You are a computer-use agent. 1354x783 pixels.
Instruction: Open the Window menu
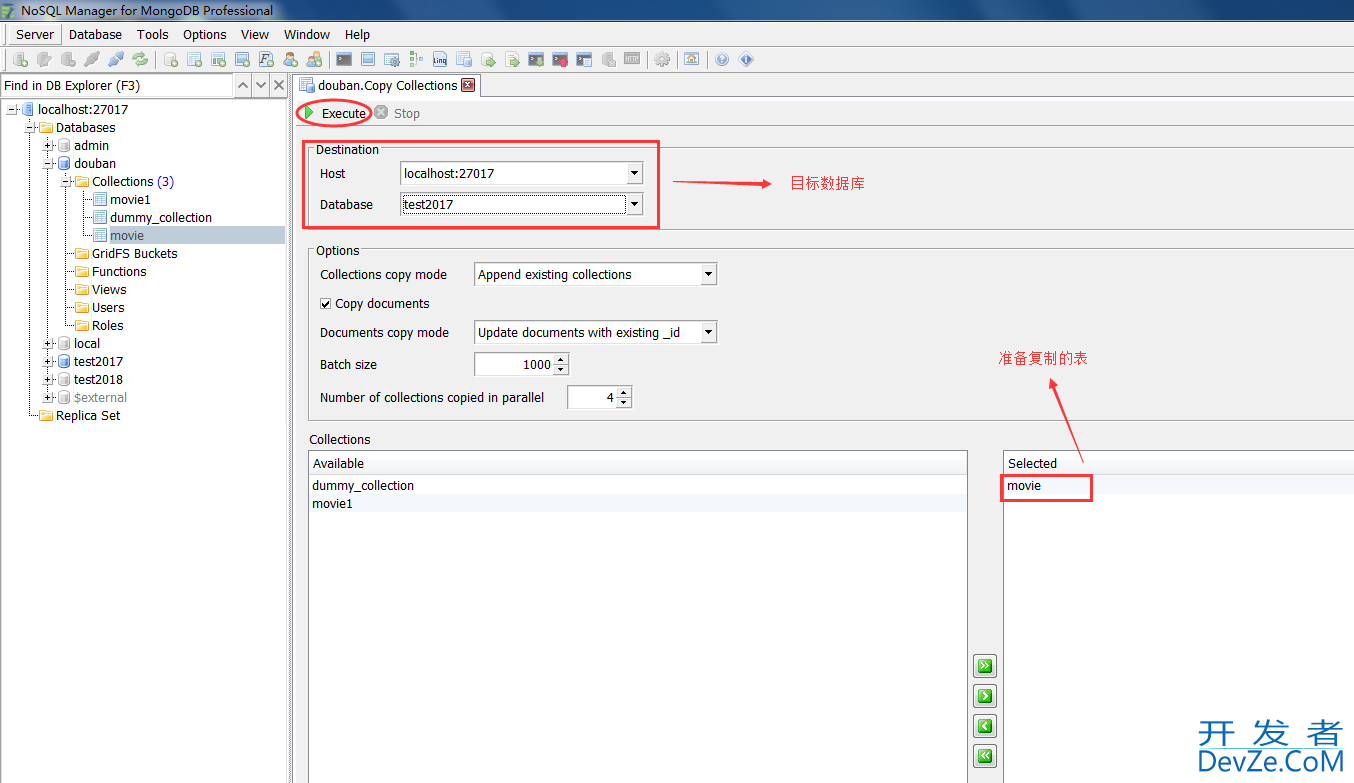307,34
